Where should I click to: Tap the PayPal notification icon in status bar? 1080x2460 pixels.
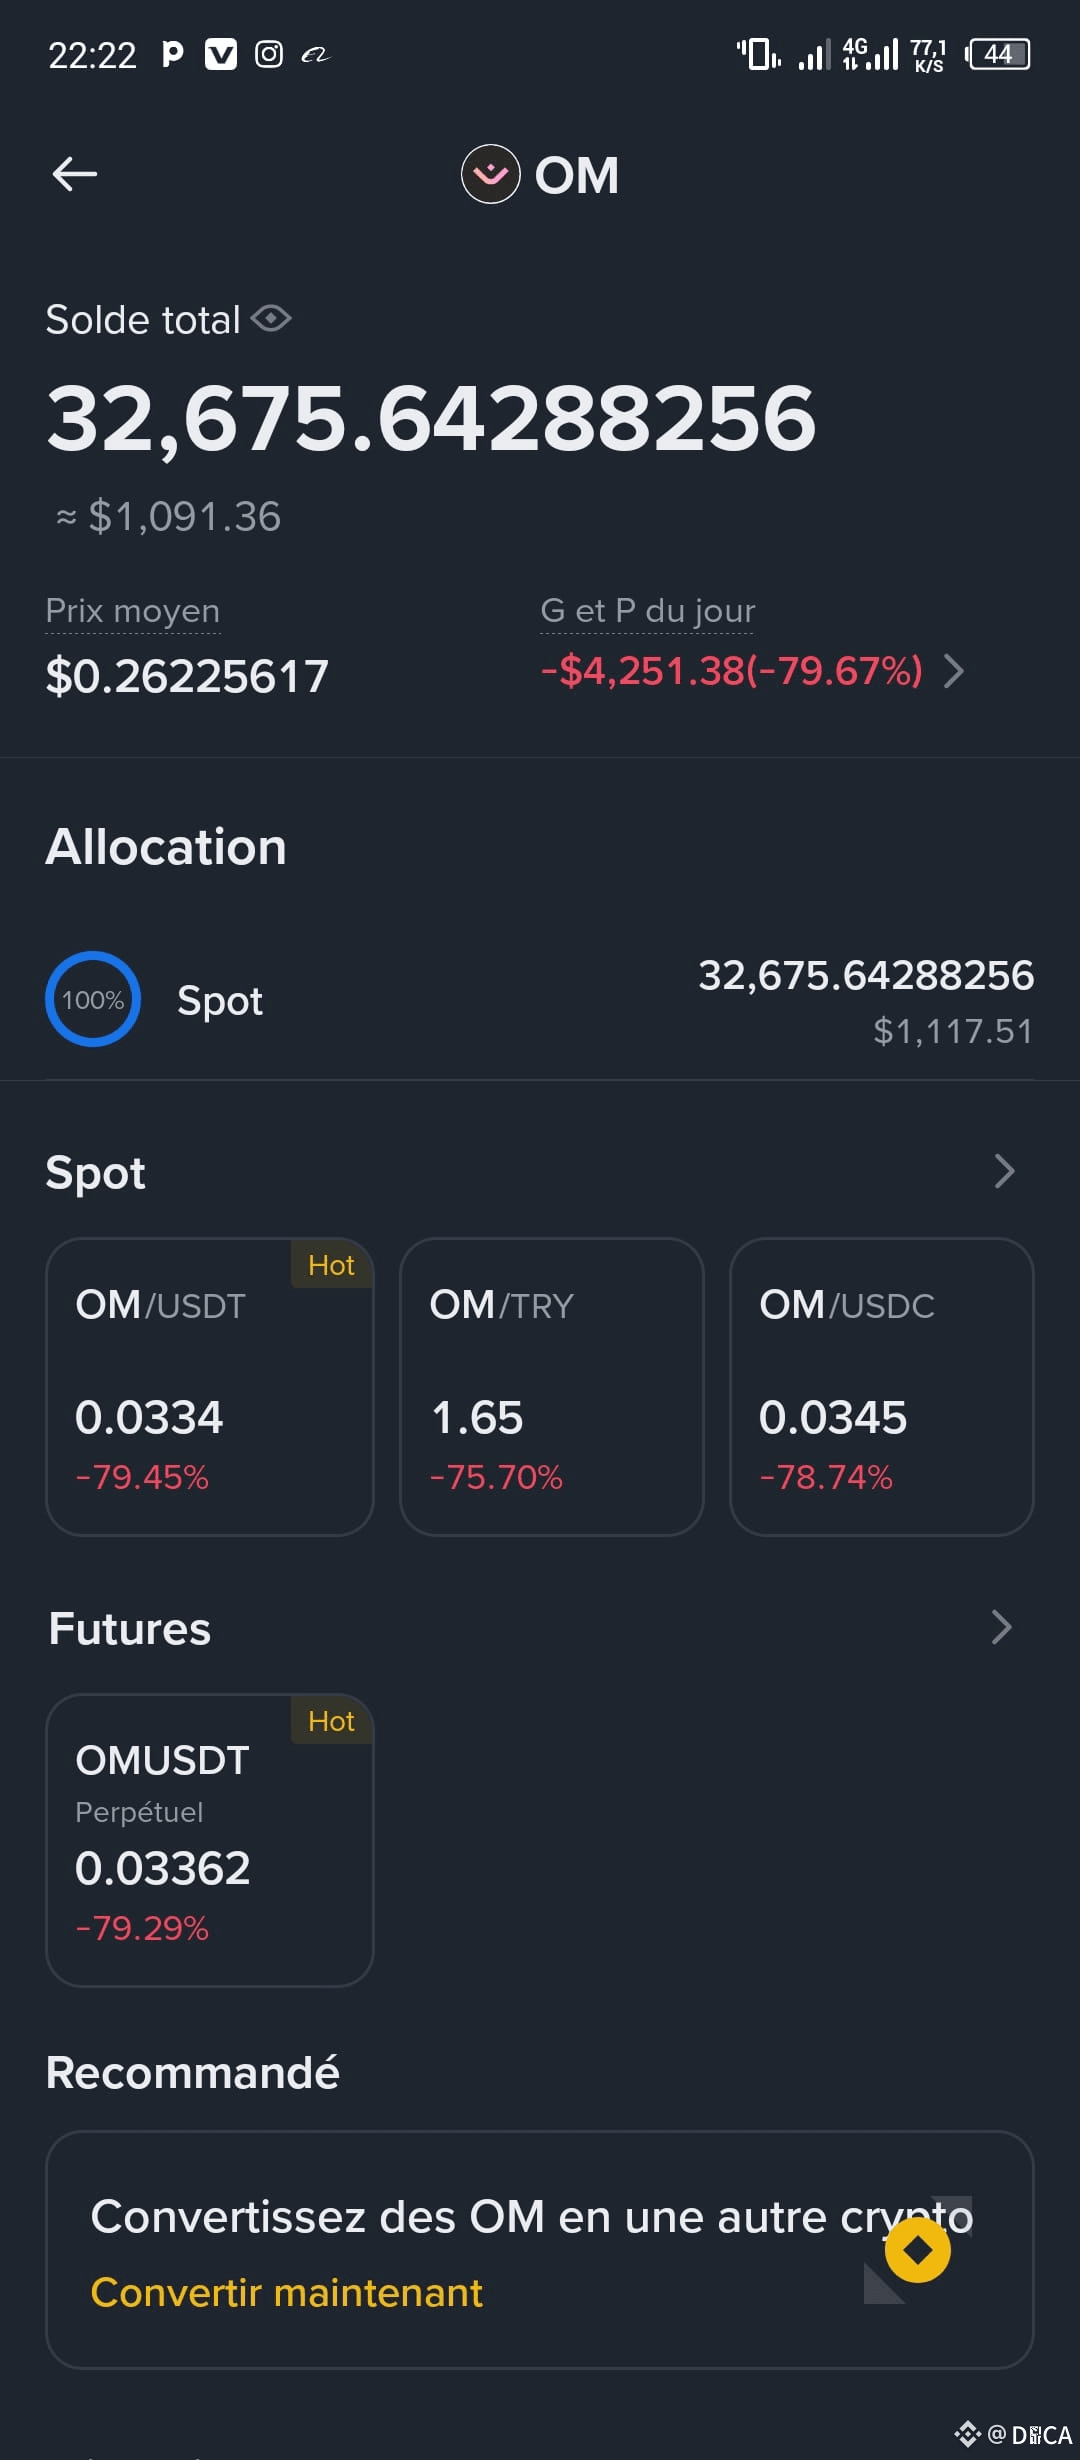coord(173,54)
